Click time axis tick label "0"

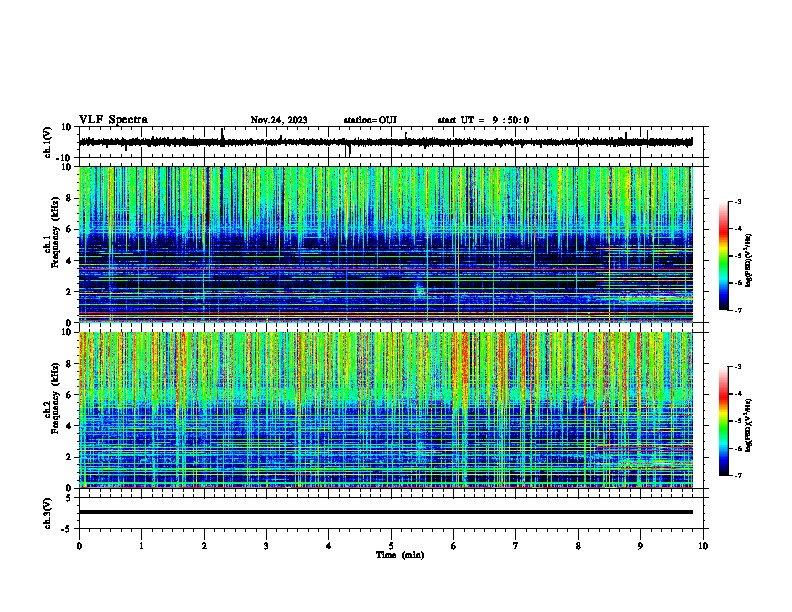79,546
